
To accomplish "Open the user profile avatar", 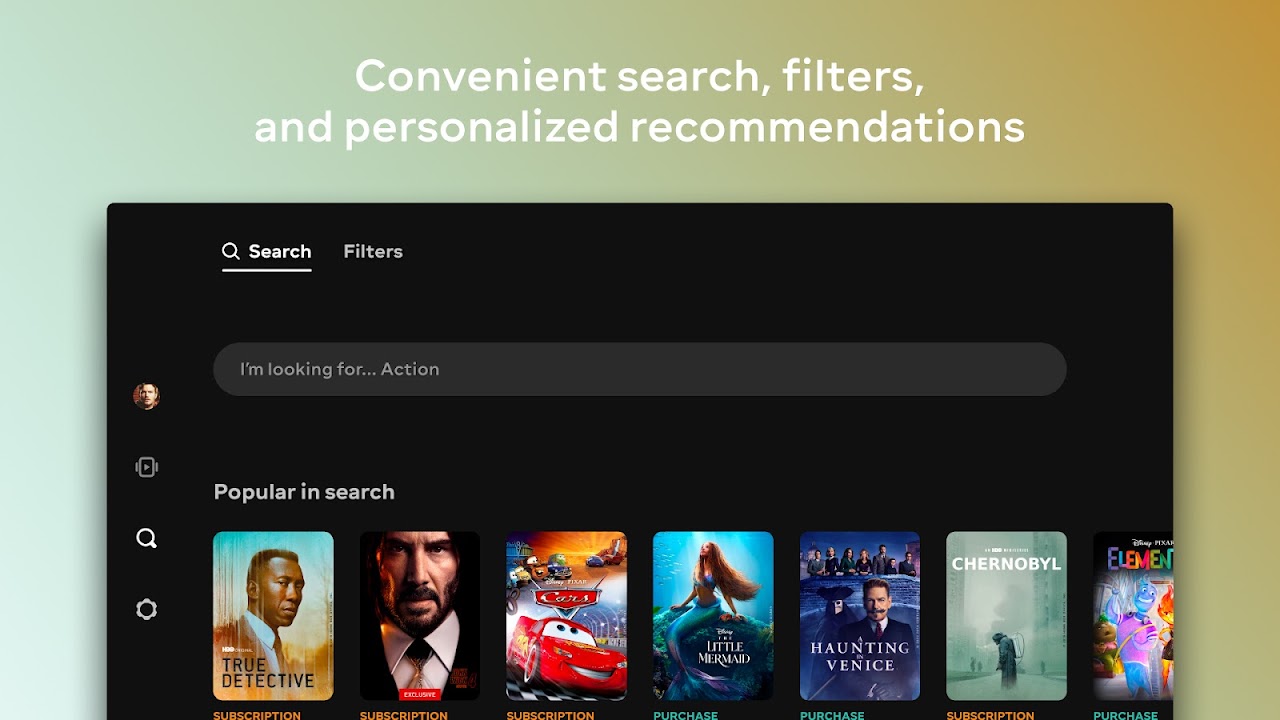I will coord(146,396).
